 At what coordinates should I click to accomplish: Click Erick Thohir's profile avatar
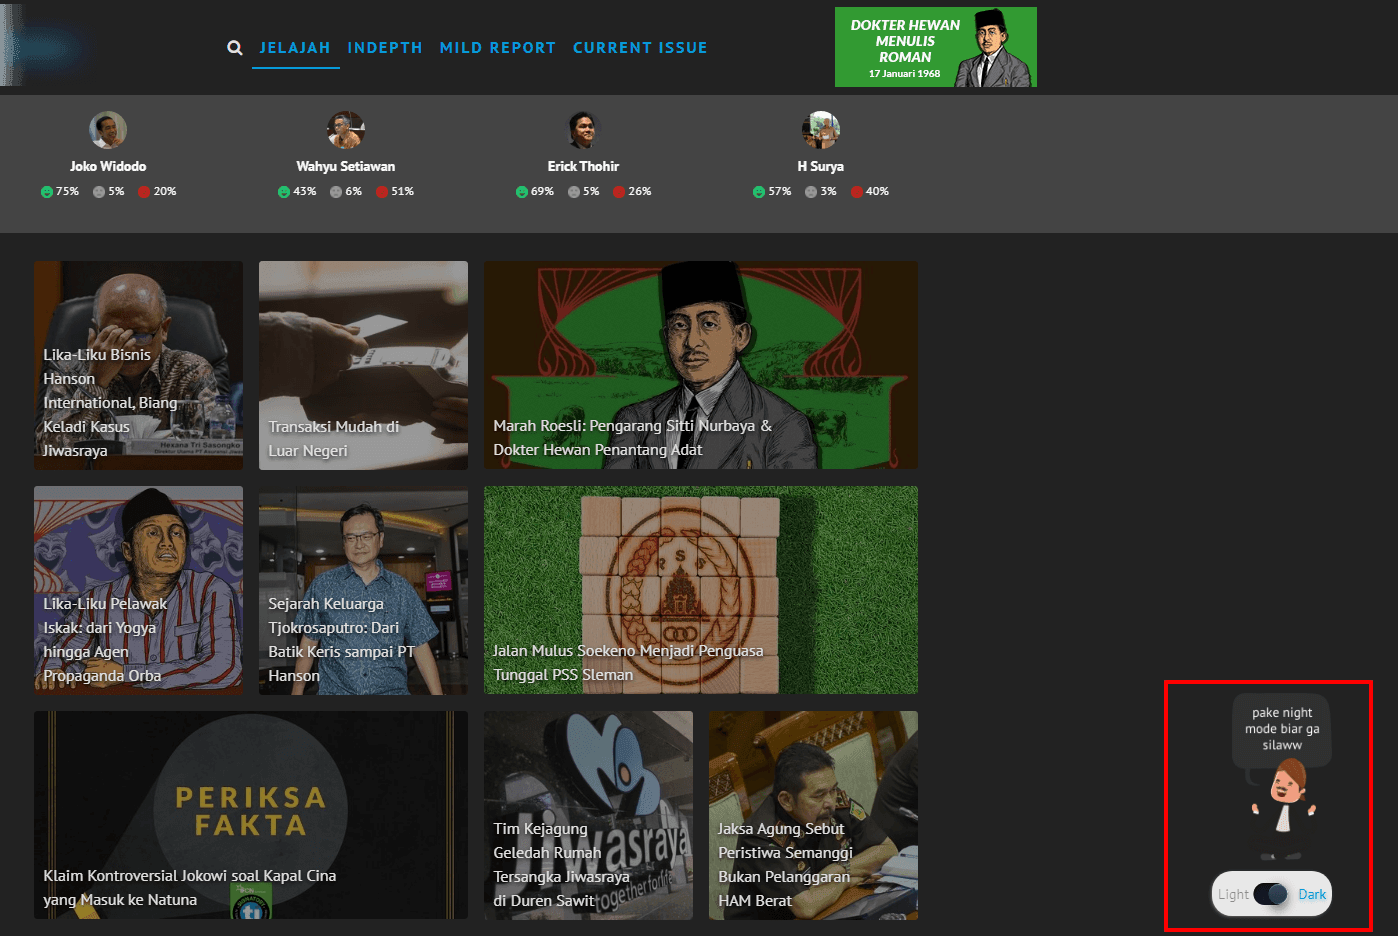(x=583, y=130)
